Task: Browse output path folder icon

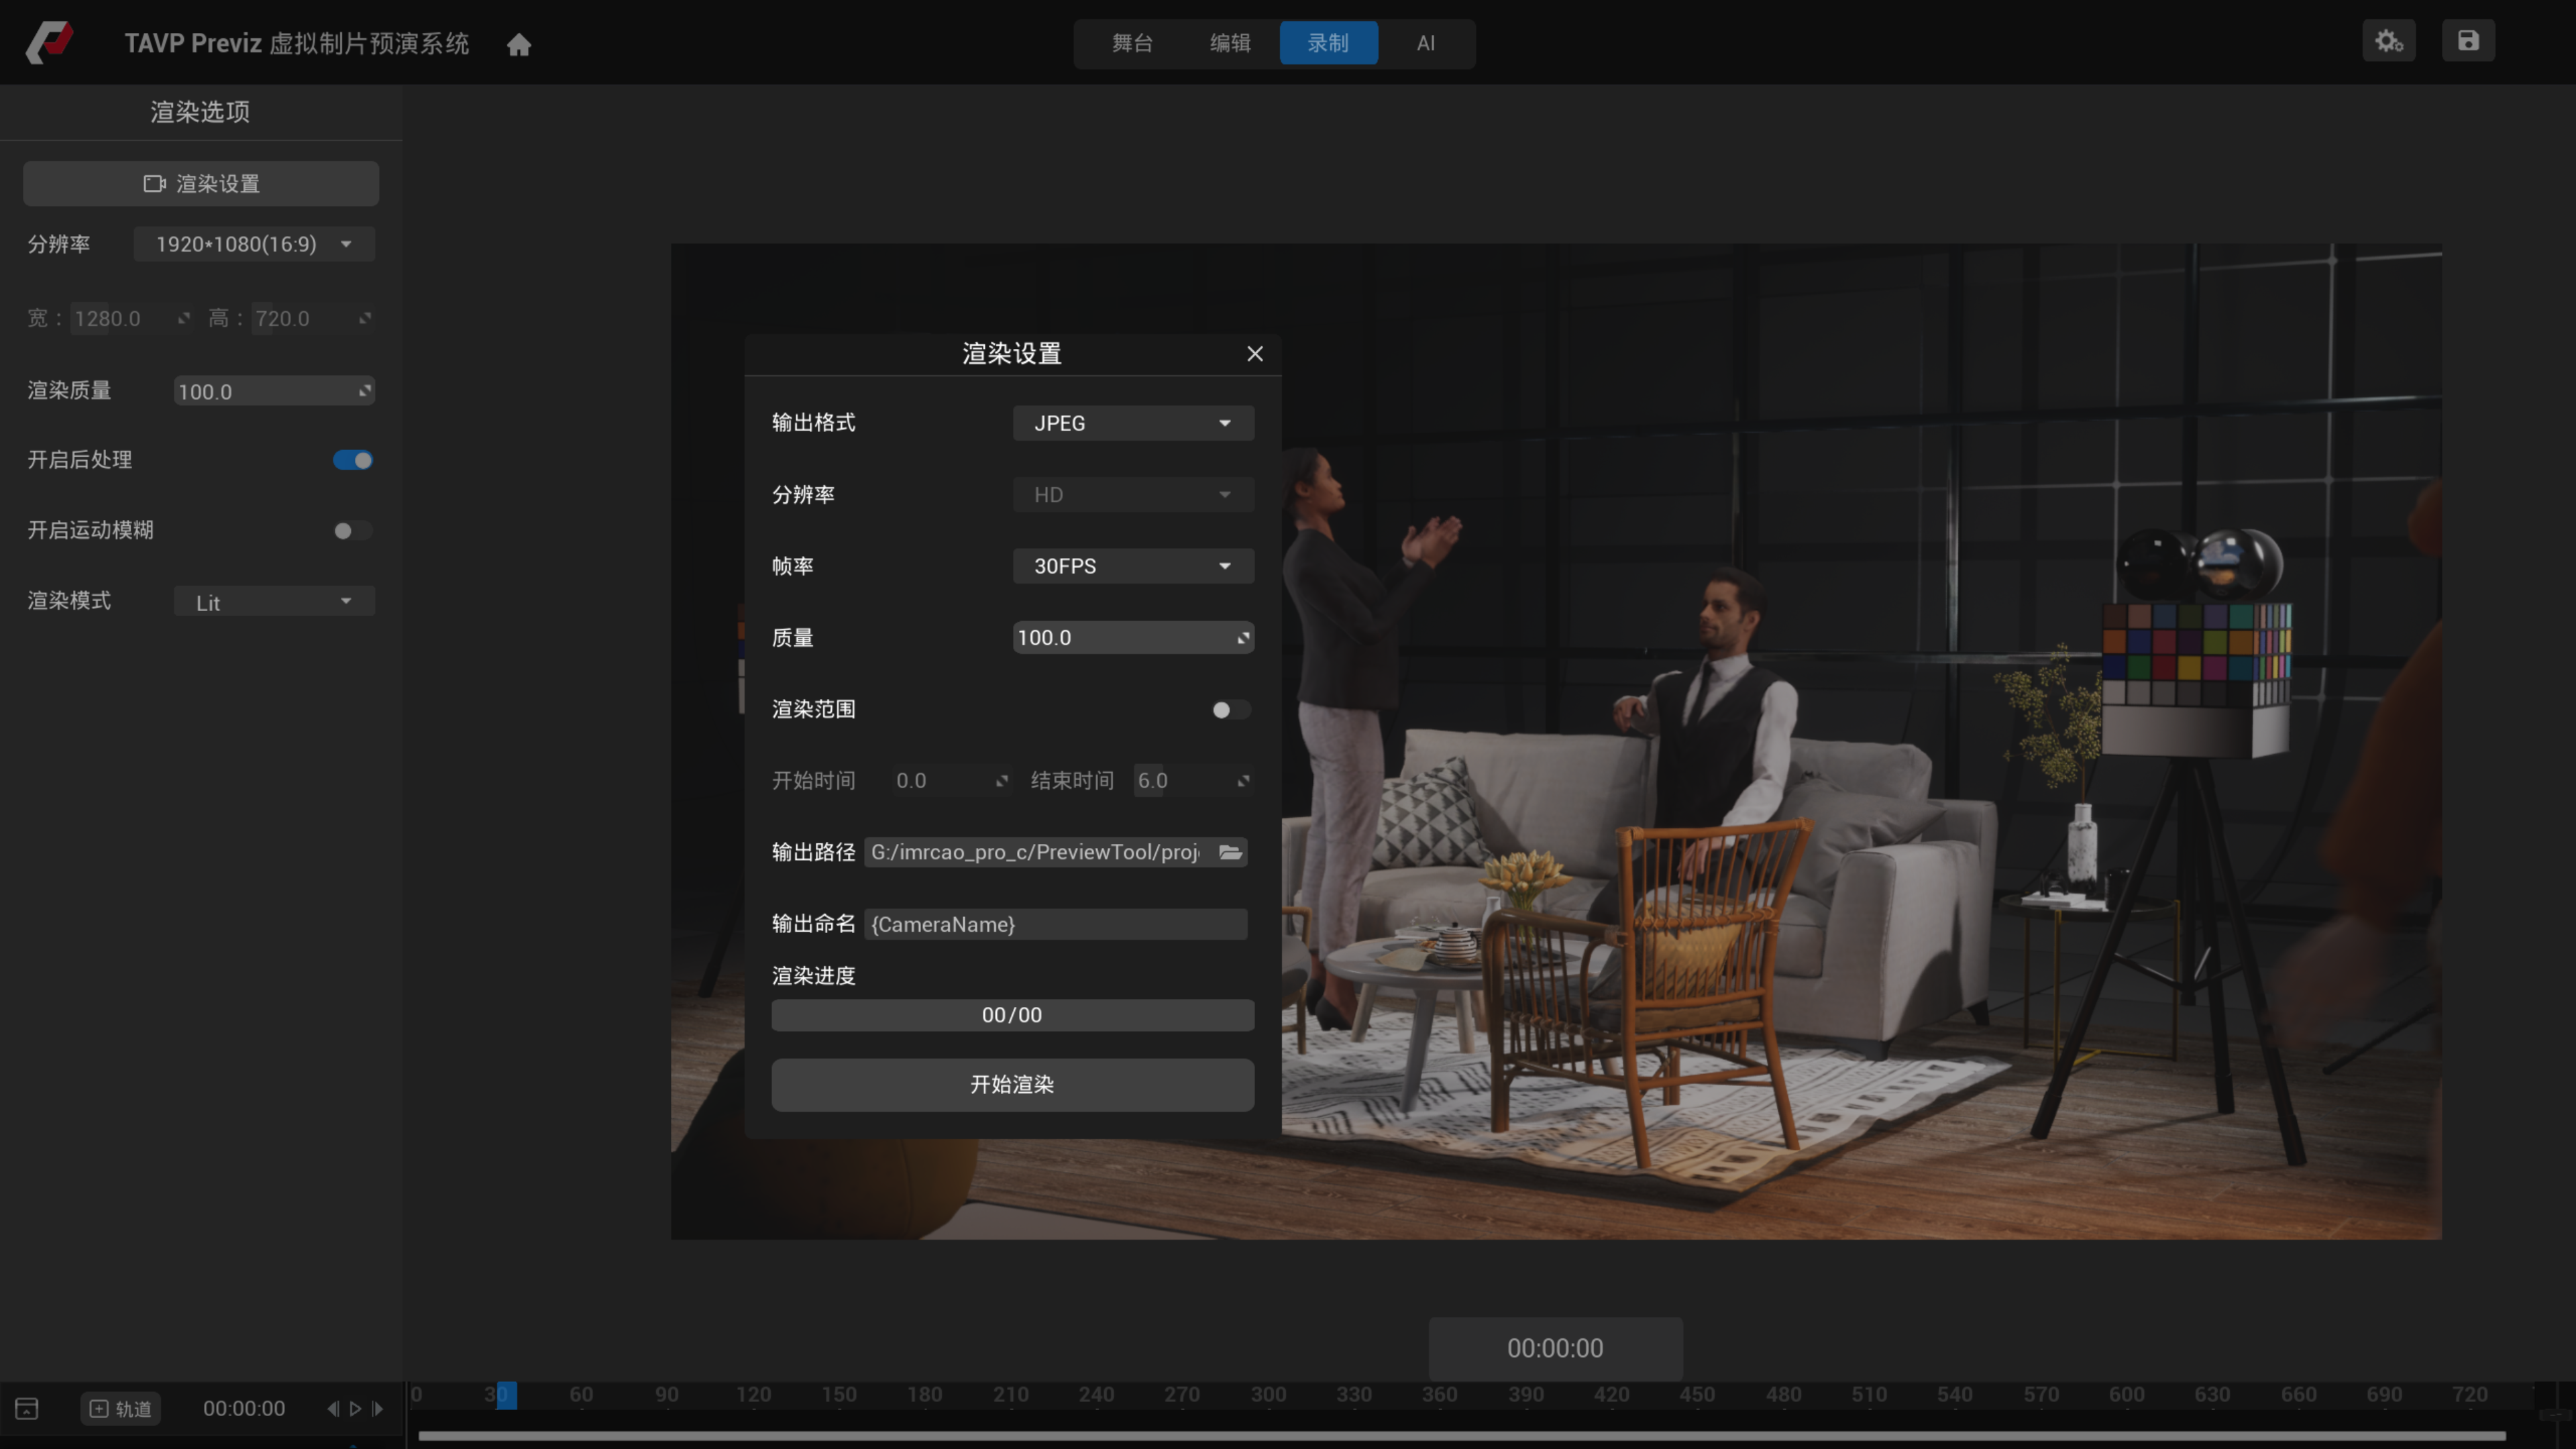Action: pyautogui.click(x=1230, y=852)
